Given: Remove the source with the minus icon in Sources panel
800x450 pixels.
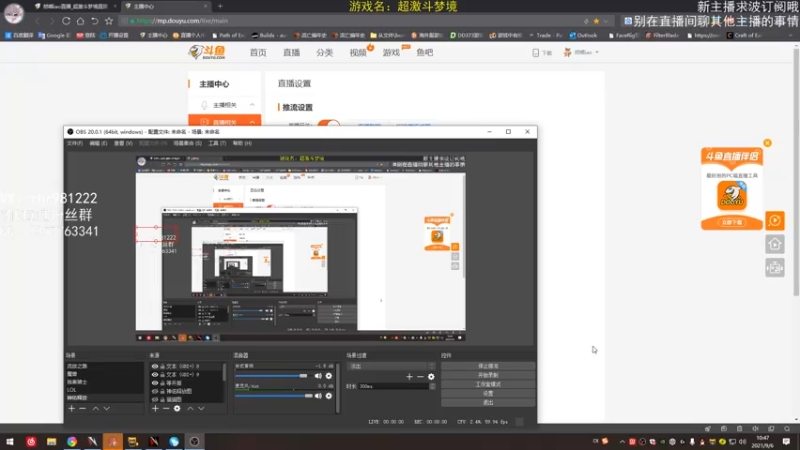Looking at the screenshot, I should pos(166,409).
